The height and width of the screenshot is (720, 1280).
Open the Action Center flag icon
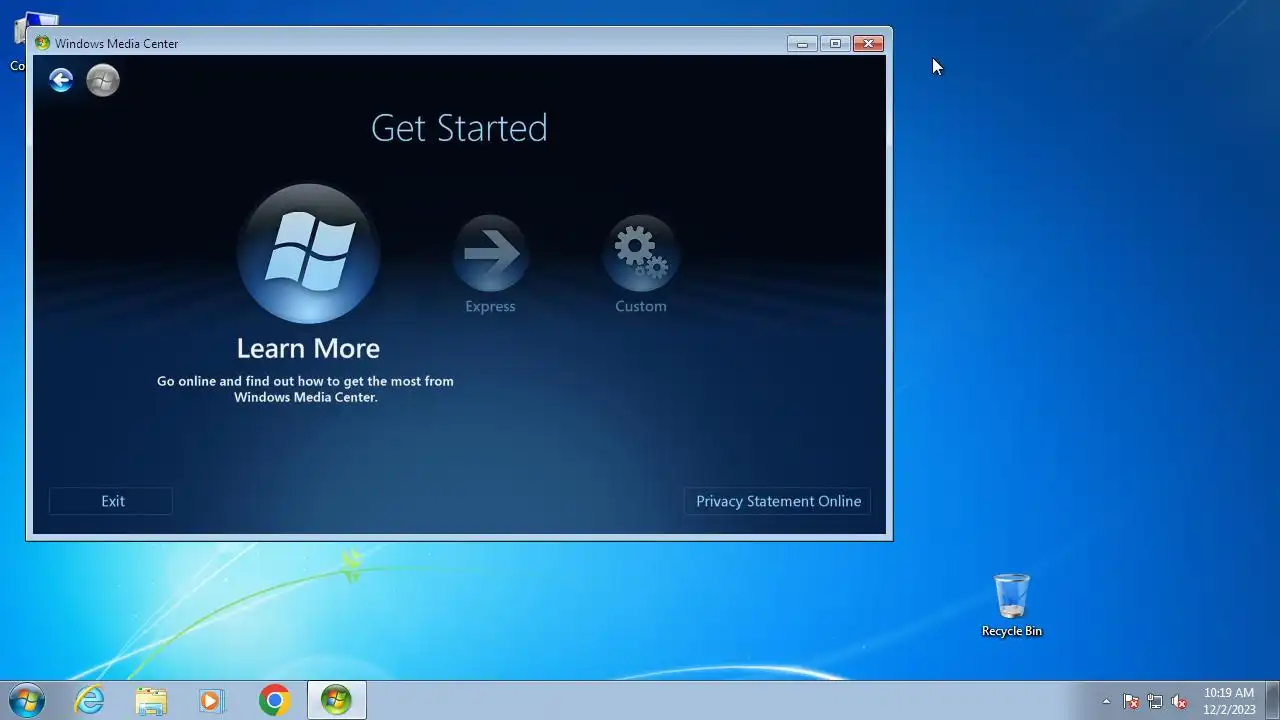(x=1131, y=701)
